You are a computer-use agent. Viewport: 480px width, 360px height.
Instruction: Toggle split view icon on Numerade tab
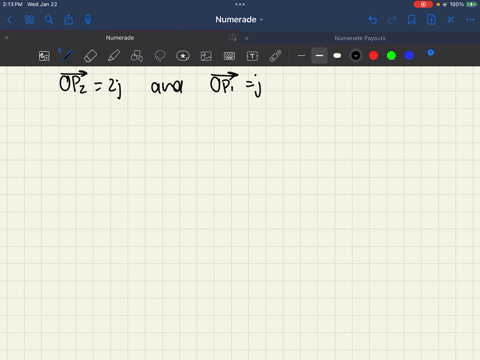(x=233, y=38)
